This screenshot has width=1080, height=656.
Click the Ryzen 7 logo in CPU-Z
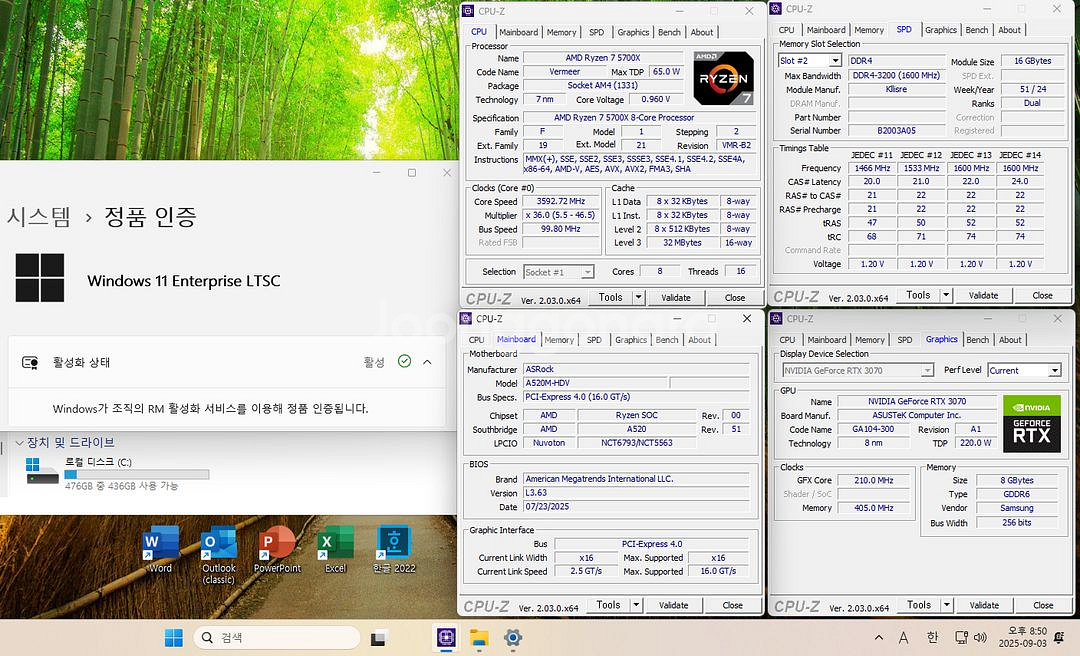[x=723, y=78]
